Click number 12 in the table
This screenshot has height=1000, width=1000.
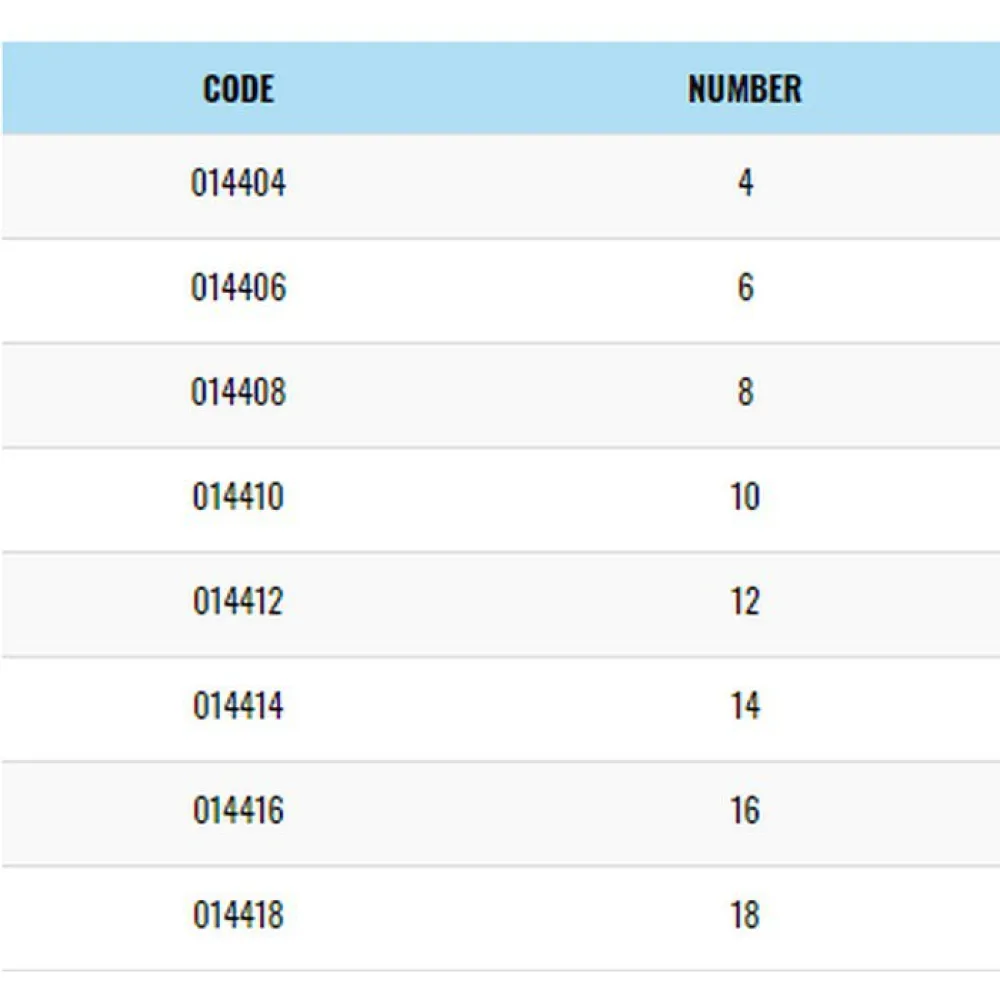coord(745,601)
